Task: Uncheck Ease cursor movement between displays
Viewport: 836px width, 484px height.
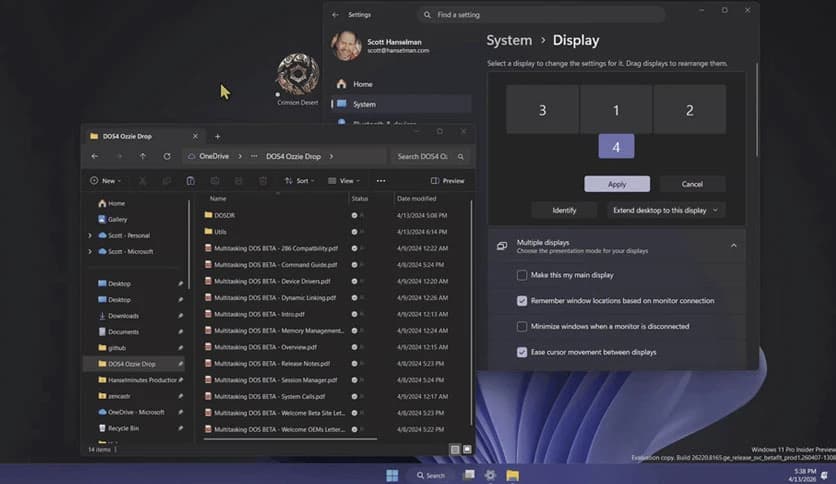Action: coord(521,352)
